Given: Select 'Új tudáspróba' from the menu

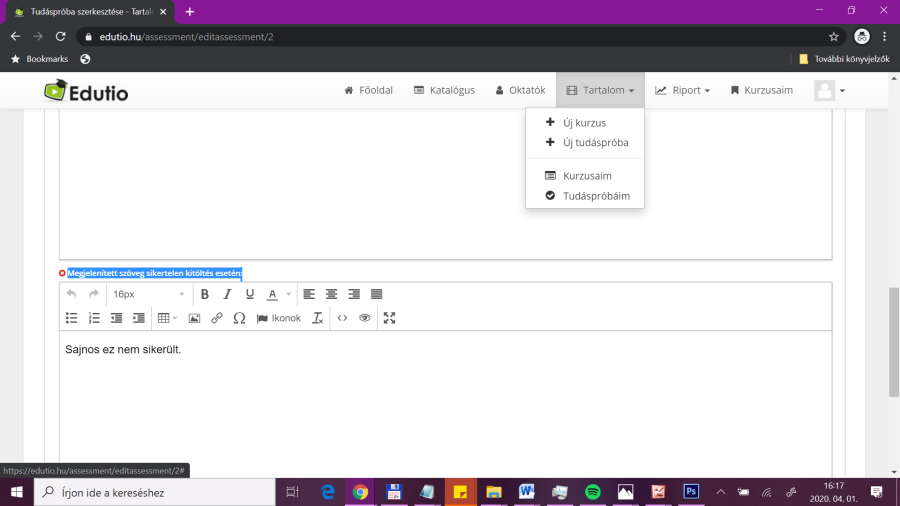Looking at the screenshot, I should pyautogui.click(x=595, y=142).
